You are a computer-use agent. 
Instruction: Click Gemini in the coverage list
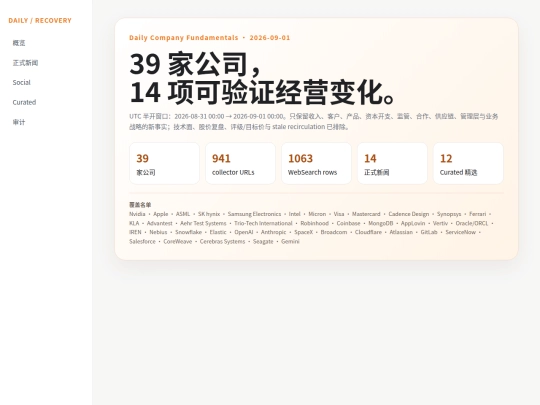(x=290, y=242)
